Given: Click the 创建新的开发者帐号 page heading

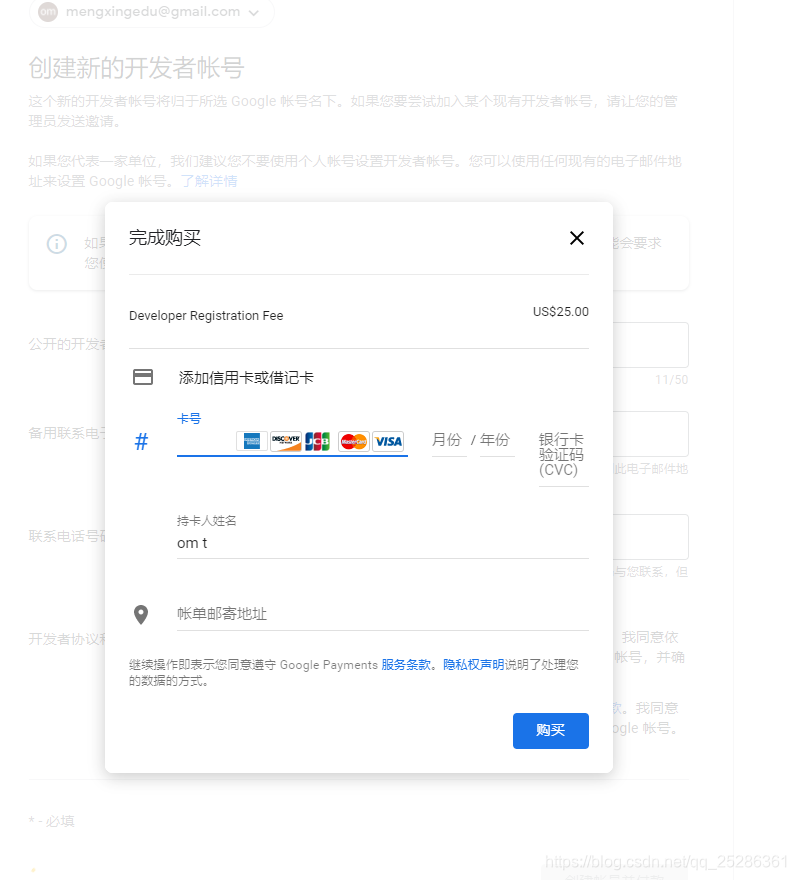Looking at the screenshot, I should [x=136, y=68].
